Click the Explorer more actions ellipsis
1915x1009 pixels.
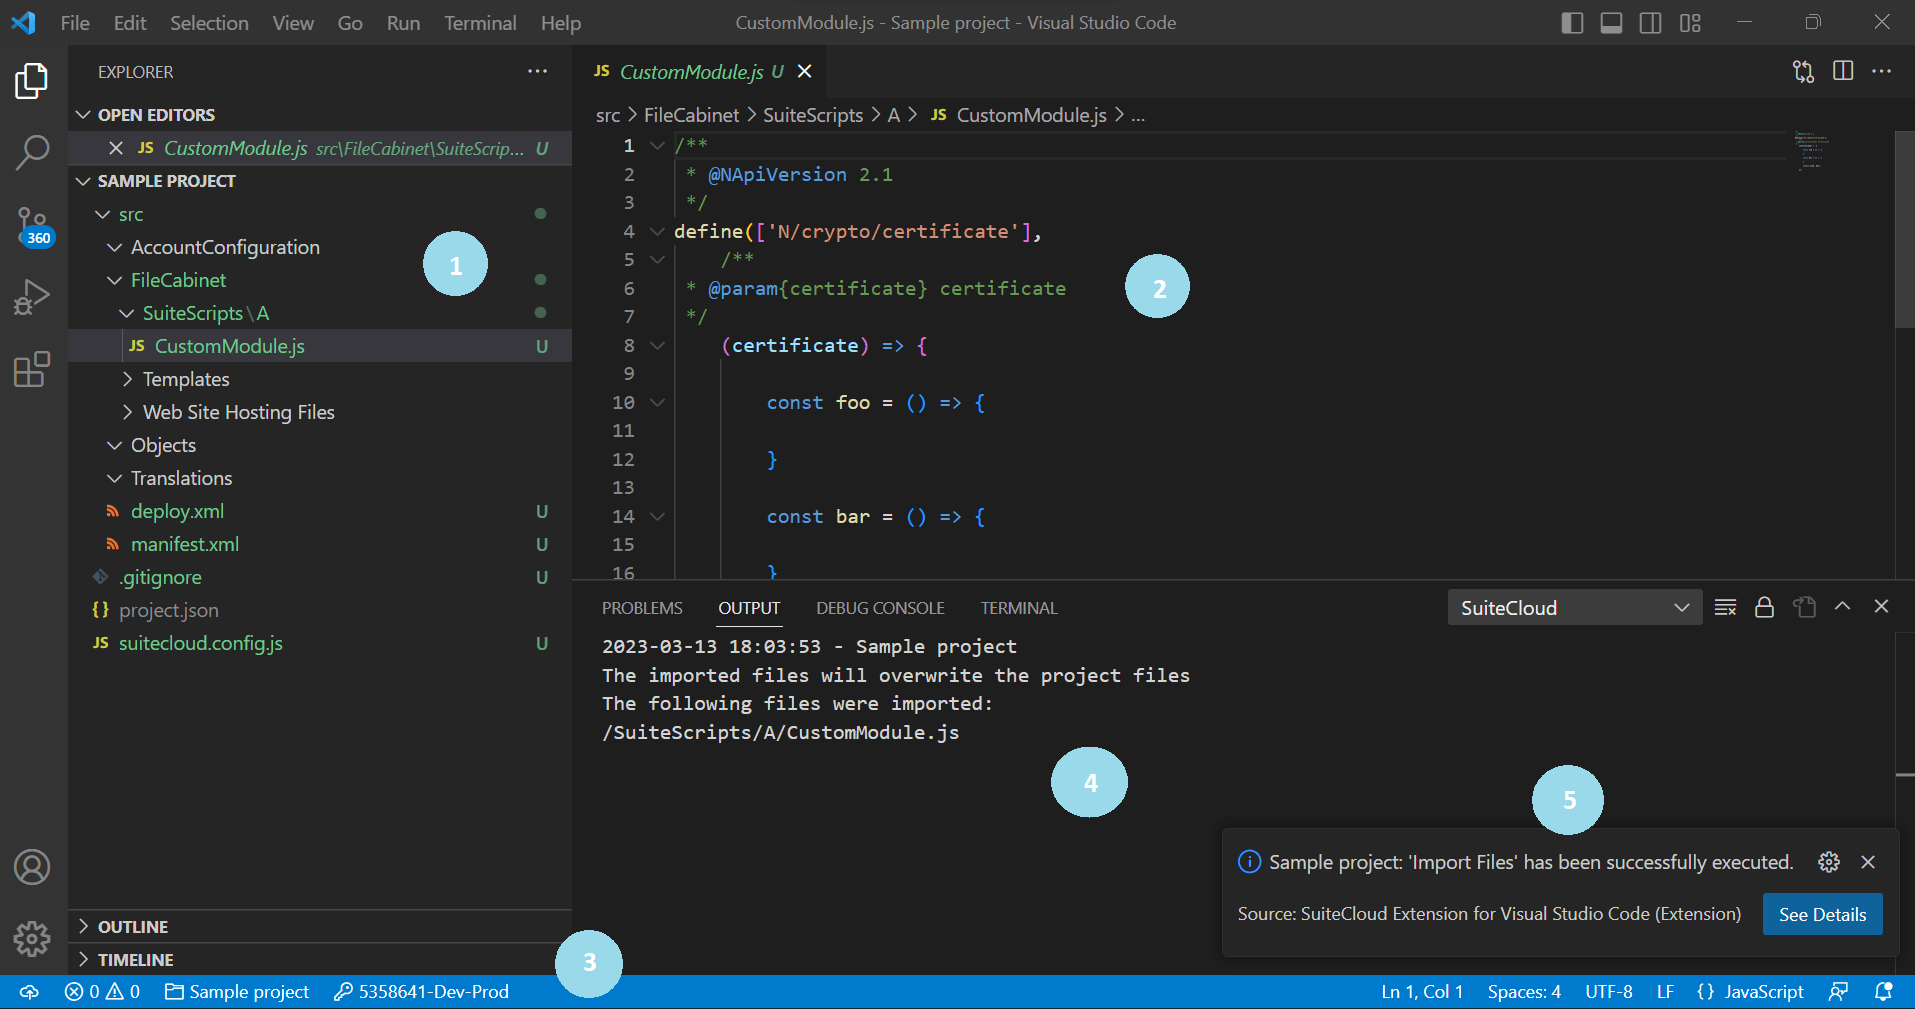click(x=538, y=72)
